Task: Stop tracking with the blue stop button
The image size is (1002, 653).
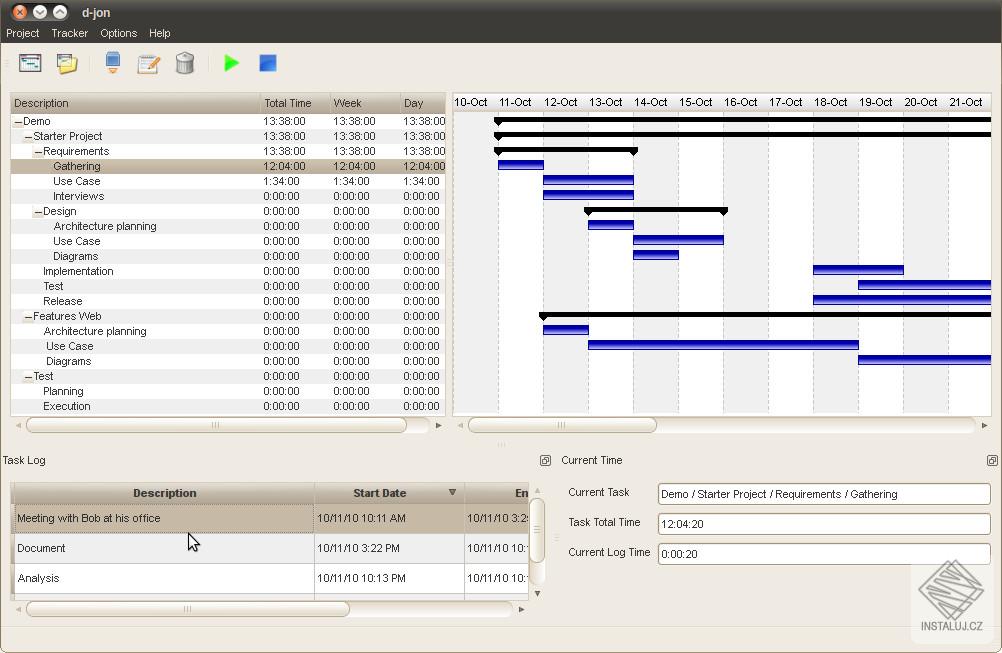Action: pyautogui.click(x=268, y=63)
